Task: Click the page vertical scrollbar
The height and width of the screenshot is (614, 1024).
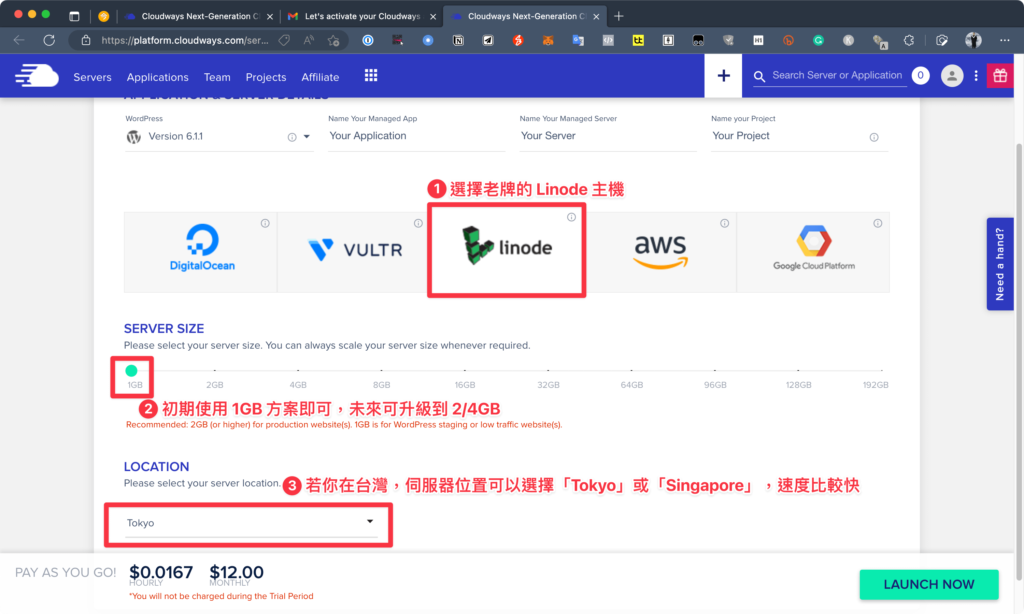Action: pos(1018,361)
